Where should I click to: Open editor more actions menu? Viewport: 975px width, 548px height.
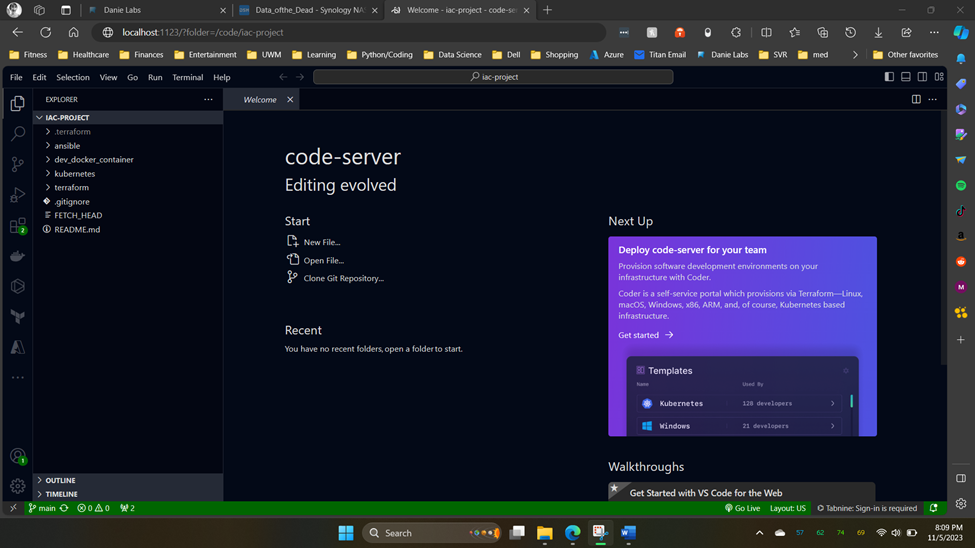tap(933, 100)
